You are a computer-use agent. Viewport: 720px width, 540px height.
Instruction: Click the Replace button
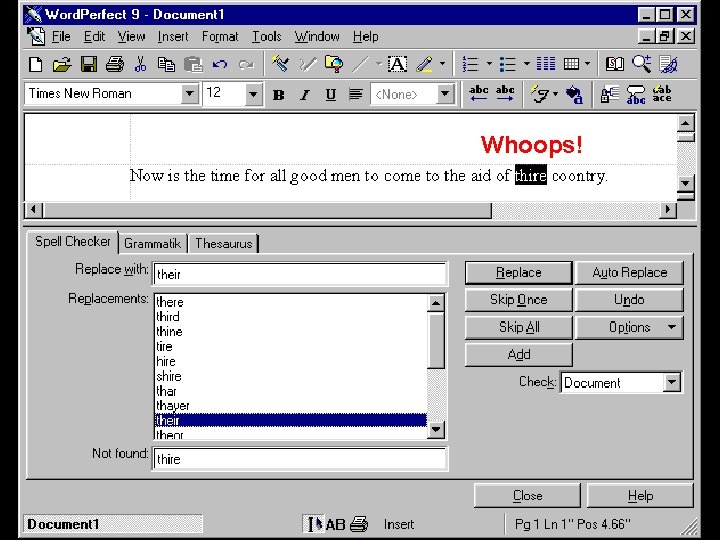pos(518,273)
